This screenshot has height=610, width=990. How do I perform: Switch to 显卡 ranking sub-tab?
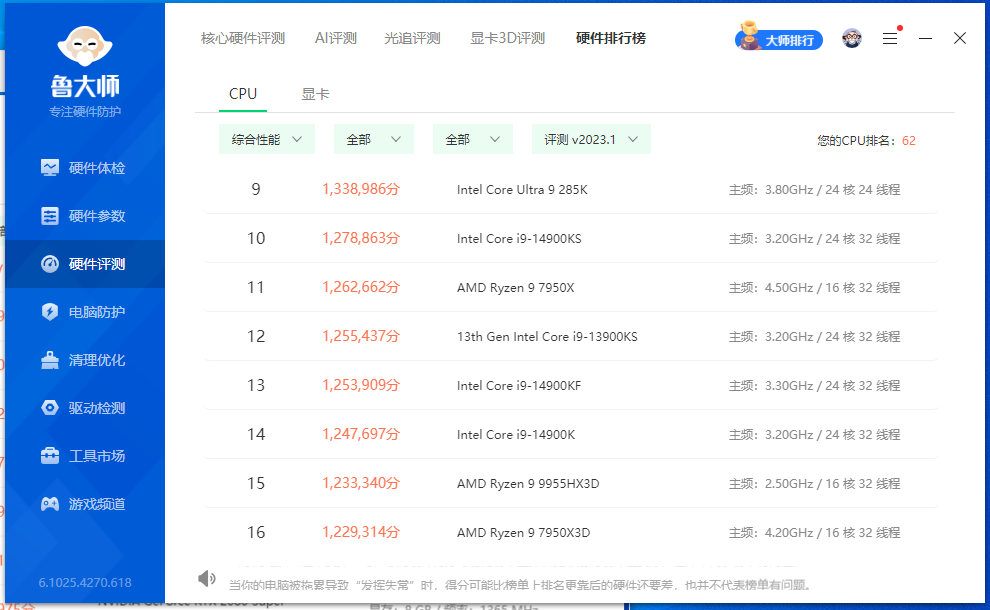pos(315,94)
